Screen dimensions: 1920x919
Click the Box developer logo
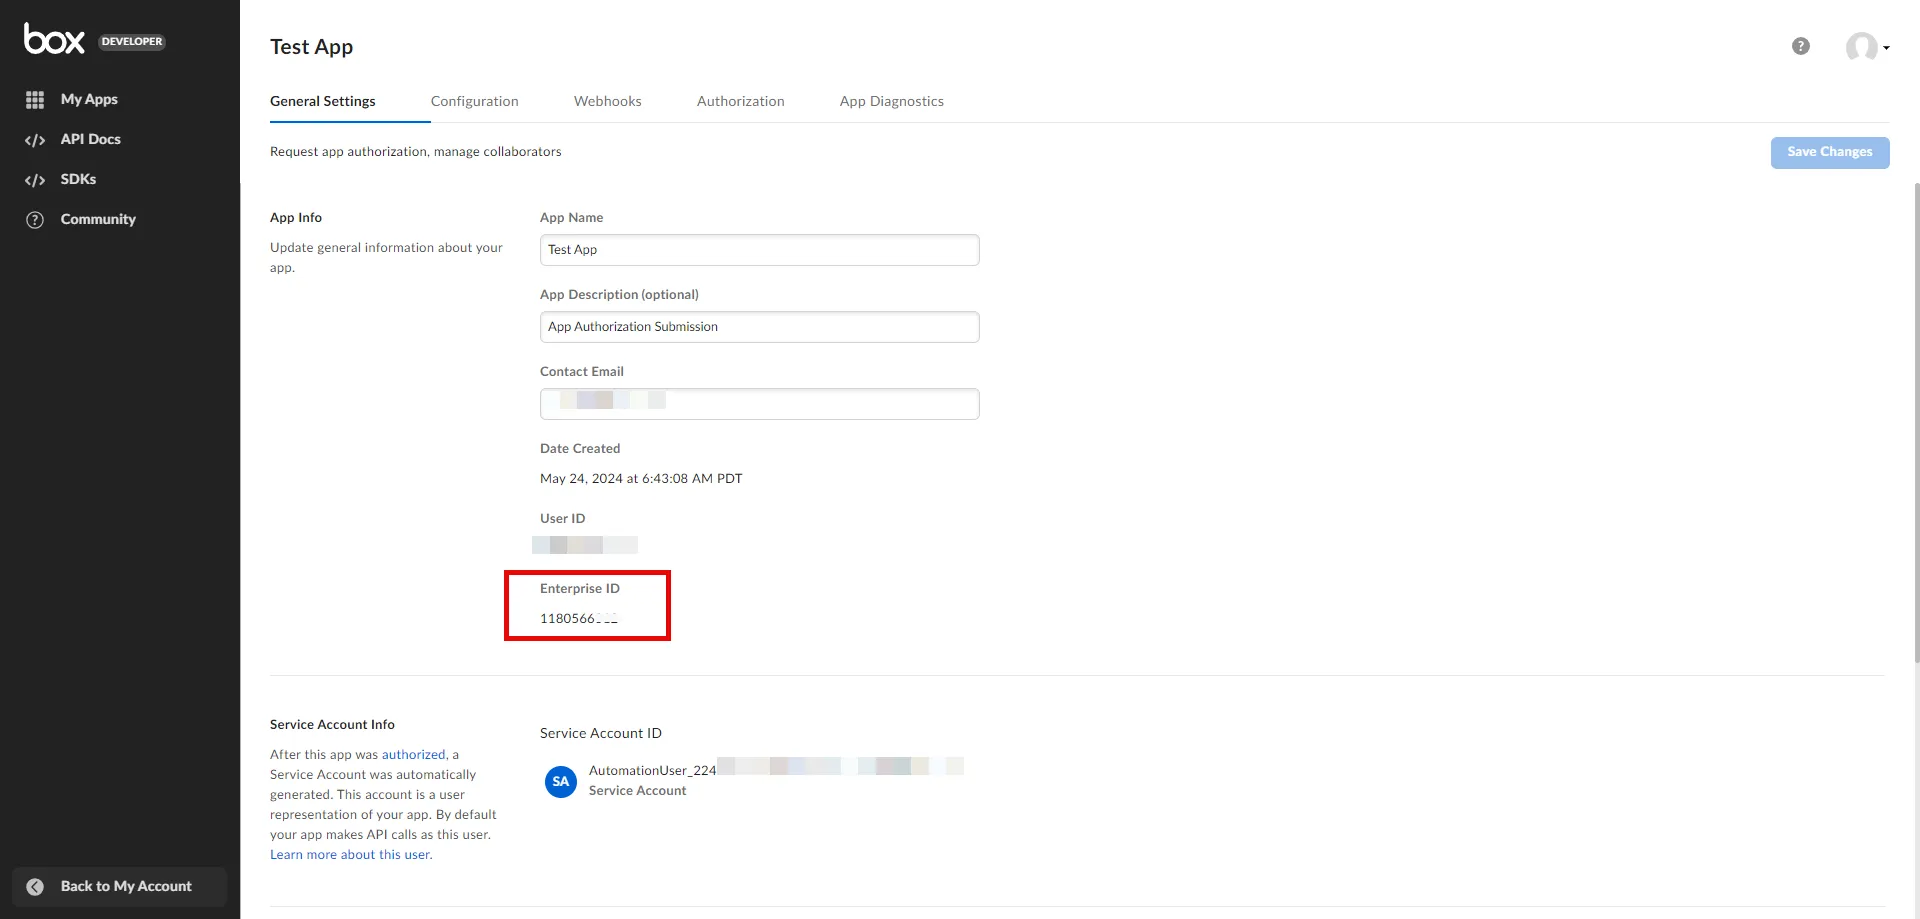[x=55, y=39]
